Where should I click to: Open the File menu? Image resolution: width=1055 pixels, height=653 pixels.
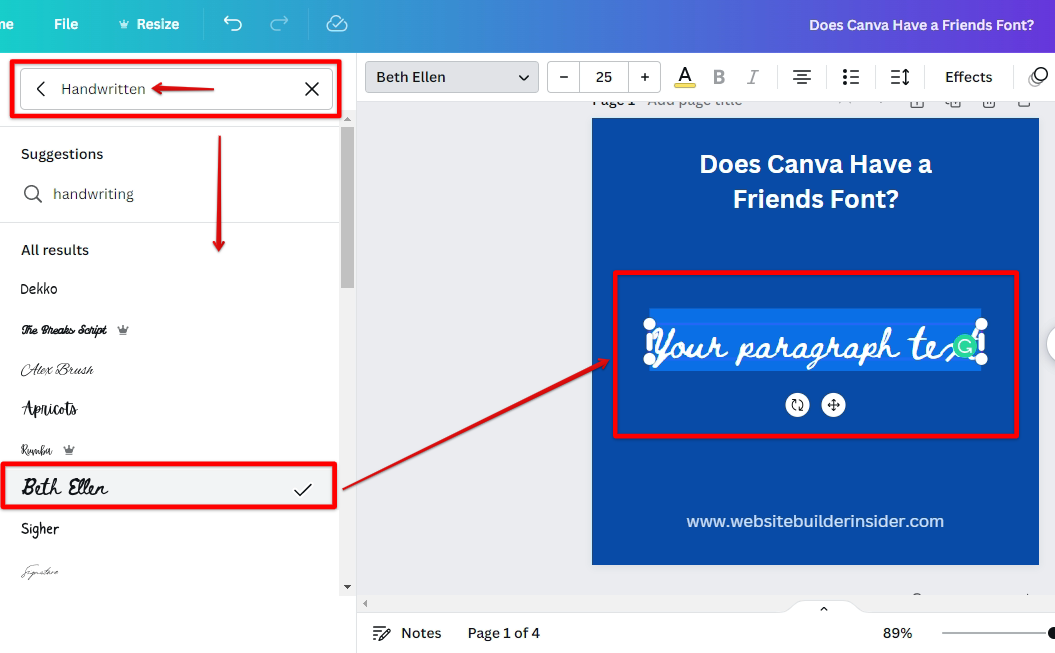point(66,24)
